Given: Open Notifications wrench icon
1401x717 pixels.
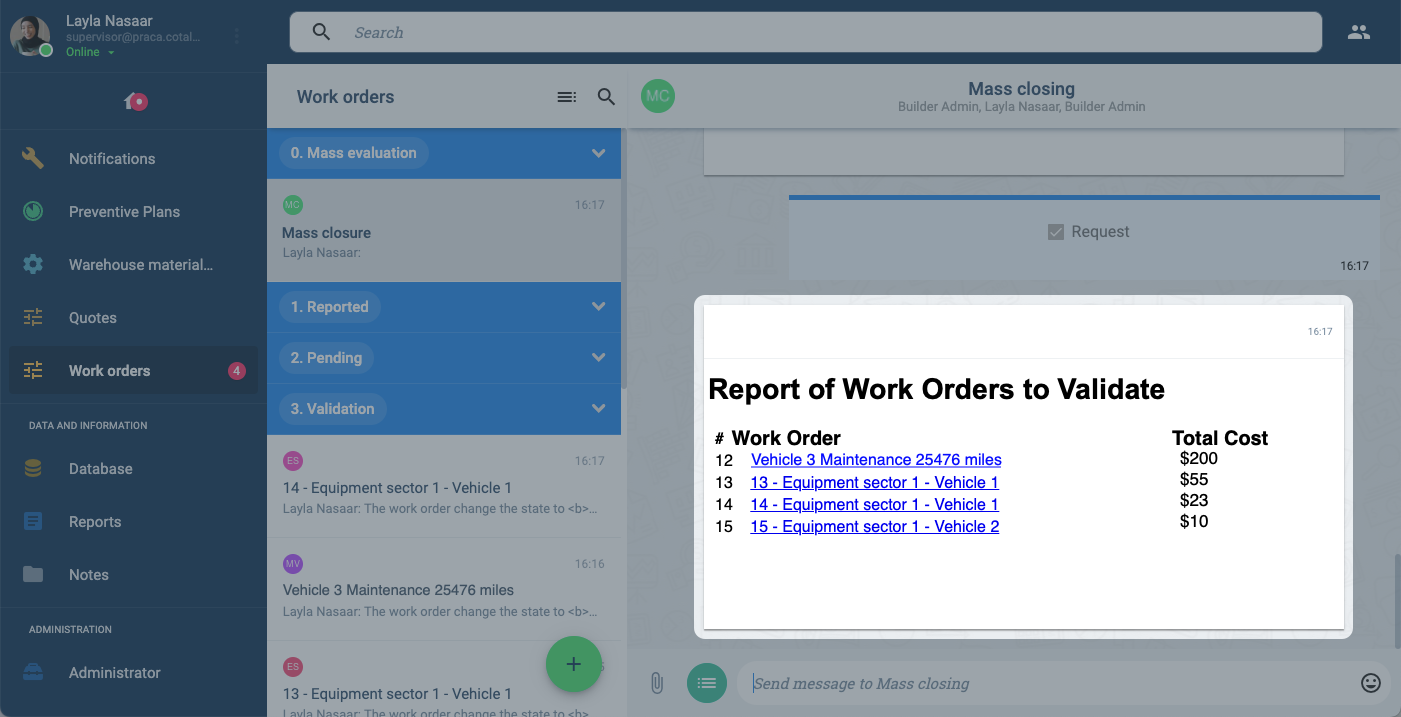Looking at the screenshot, I should click(x=33, y=158).
